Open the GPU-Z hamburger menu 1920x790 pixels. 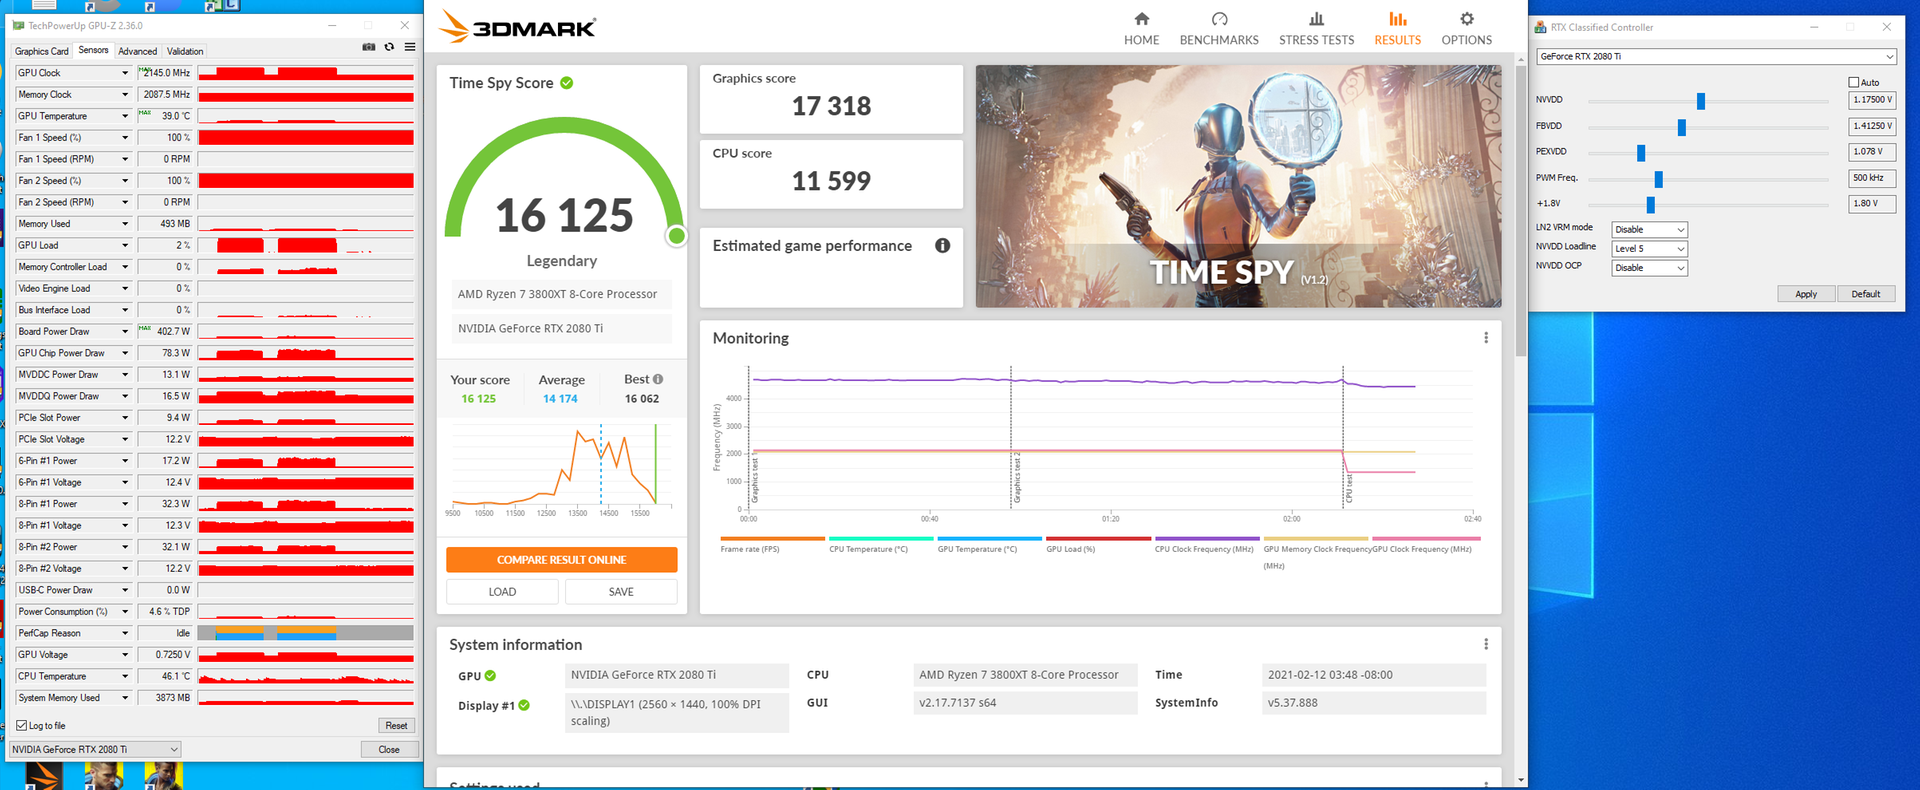[x=410, y=47]
